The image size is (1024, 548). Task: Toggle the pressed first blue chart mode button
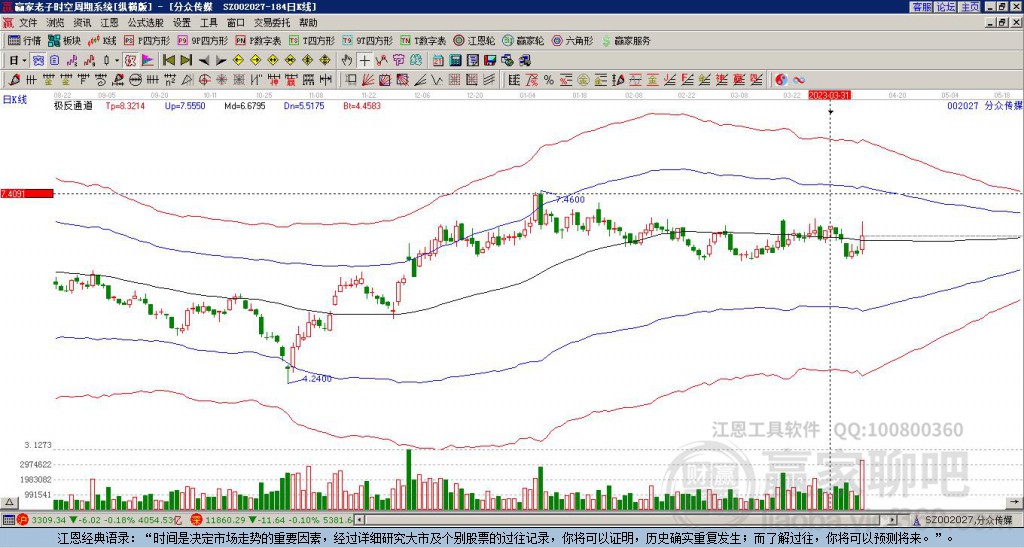pos(39,61)
